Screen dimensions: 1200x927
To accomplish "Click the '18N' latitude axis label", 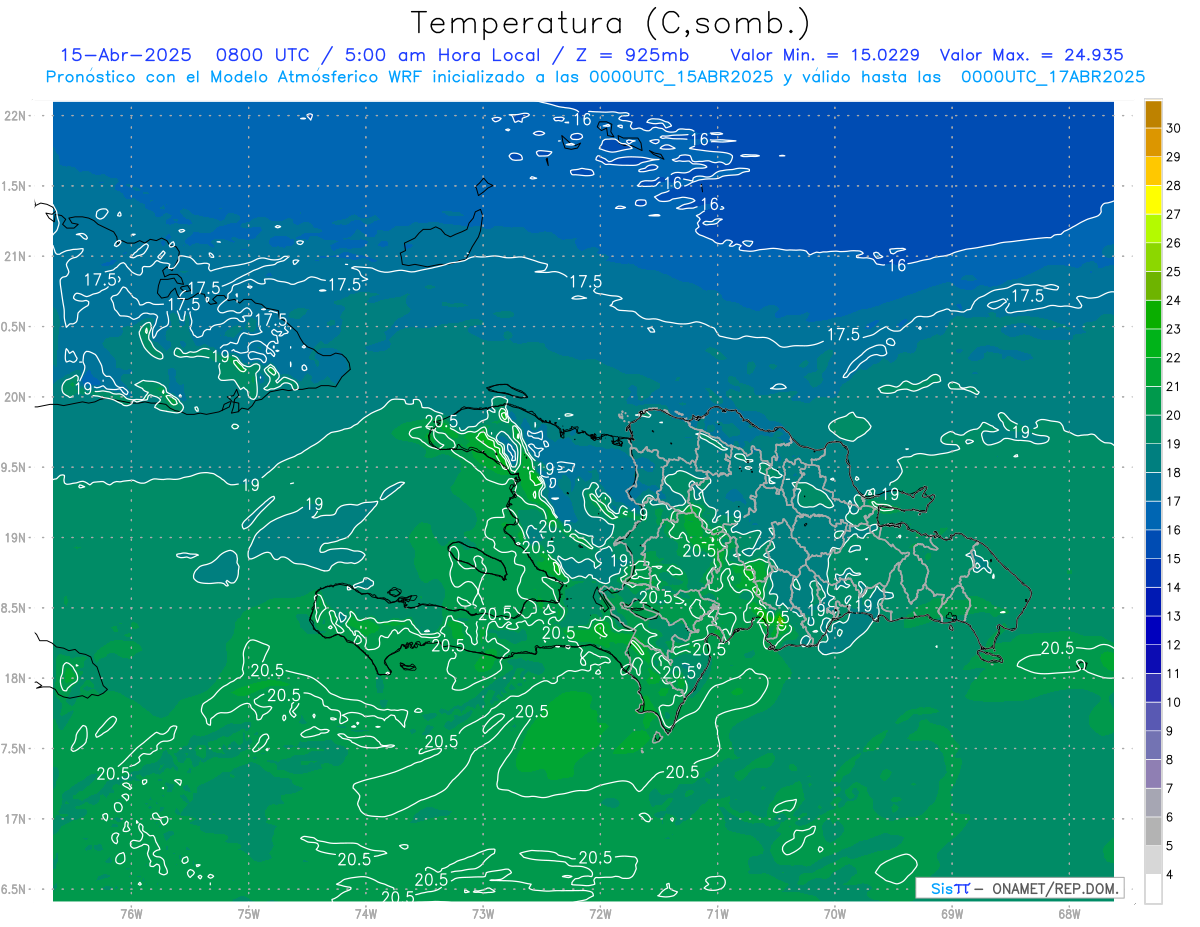I will pyautogui.click(x=16, y=678).
